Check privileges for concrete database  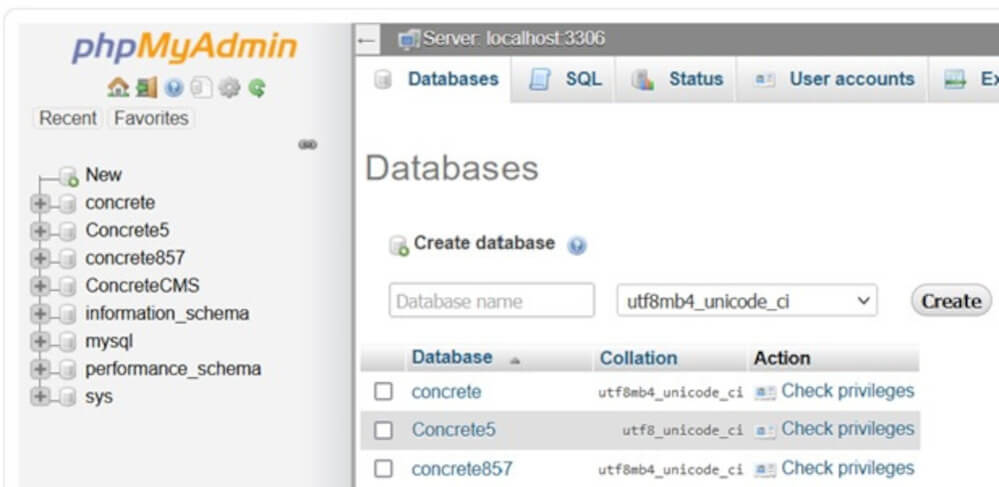847,391
